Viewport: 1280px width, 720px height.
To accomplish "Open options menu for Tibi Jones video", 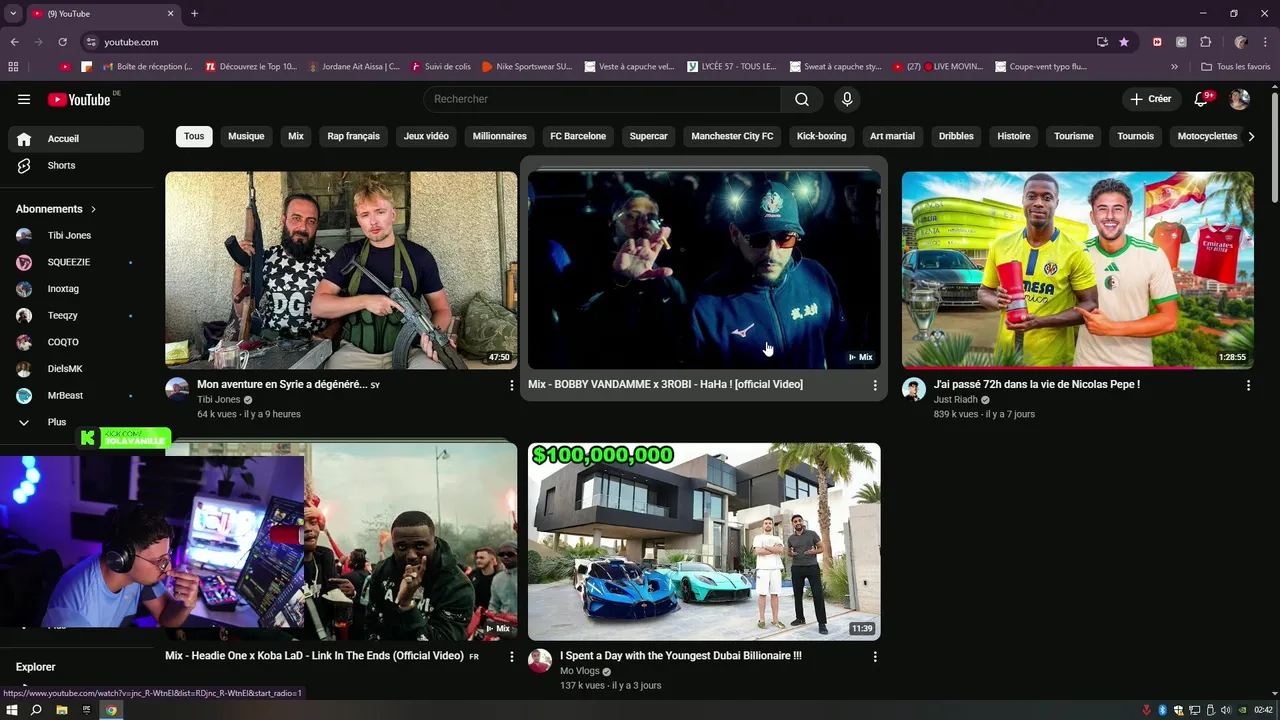I will (512, 385).
